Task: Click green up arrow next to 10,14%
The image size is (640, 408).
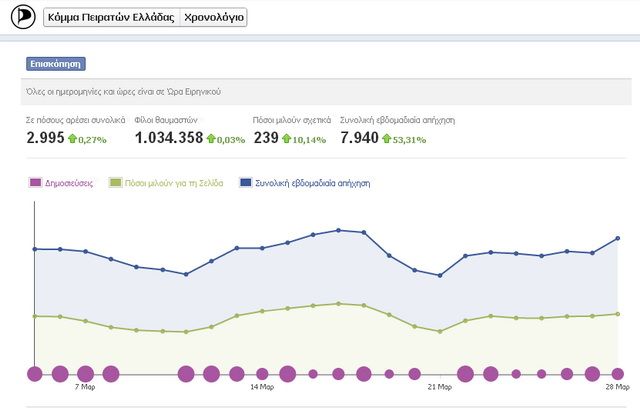Action: [x=287, y=138]
